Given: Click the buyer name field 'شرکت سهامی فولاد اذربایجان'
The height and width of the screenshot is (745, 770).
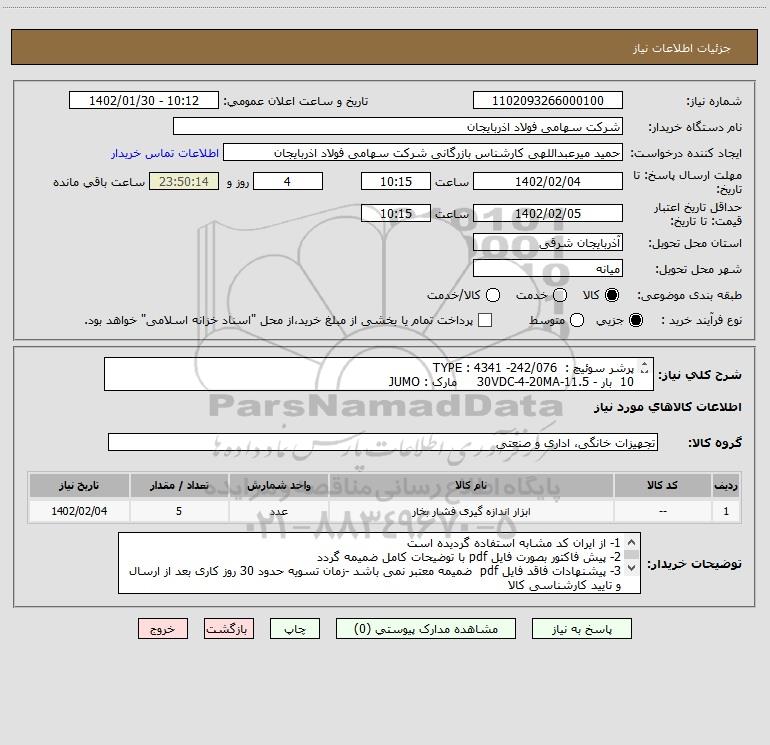Looking at the screenshot, I should [398, 126].
